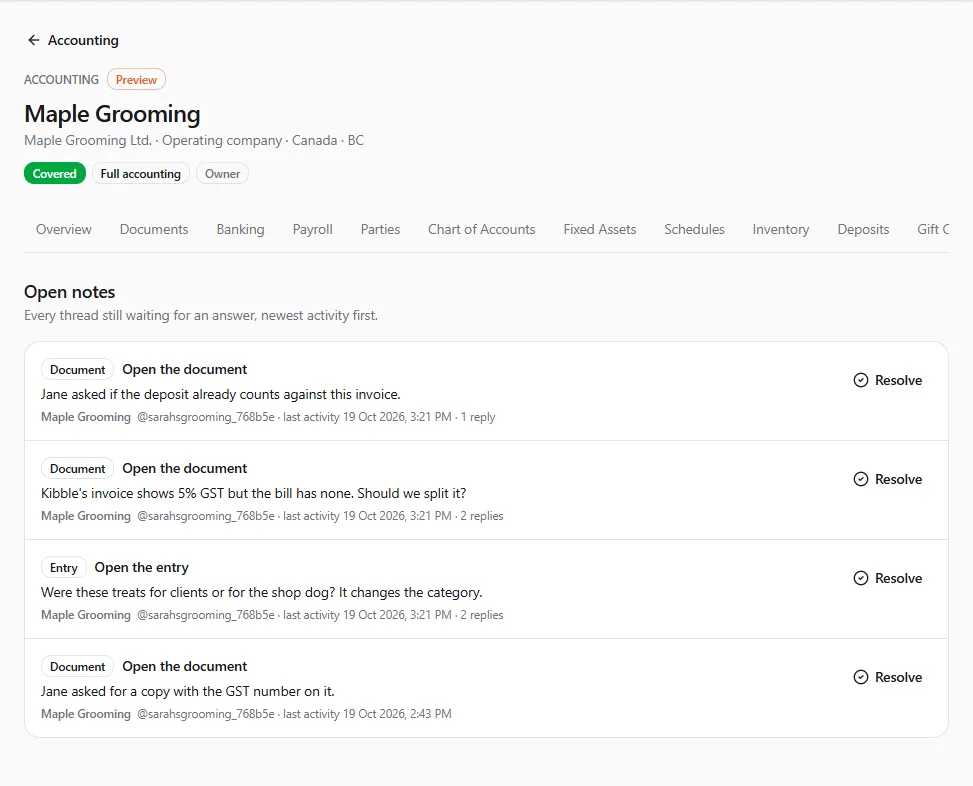Open the document for the GST number note
This screenshot has width=973, height=786.
(184, 666)
